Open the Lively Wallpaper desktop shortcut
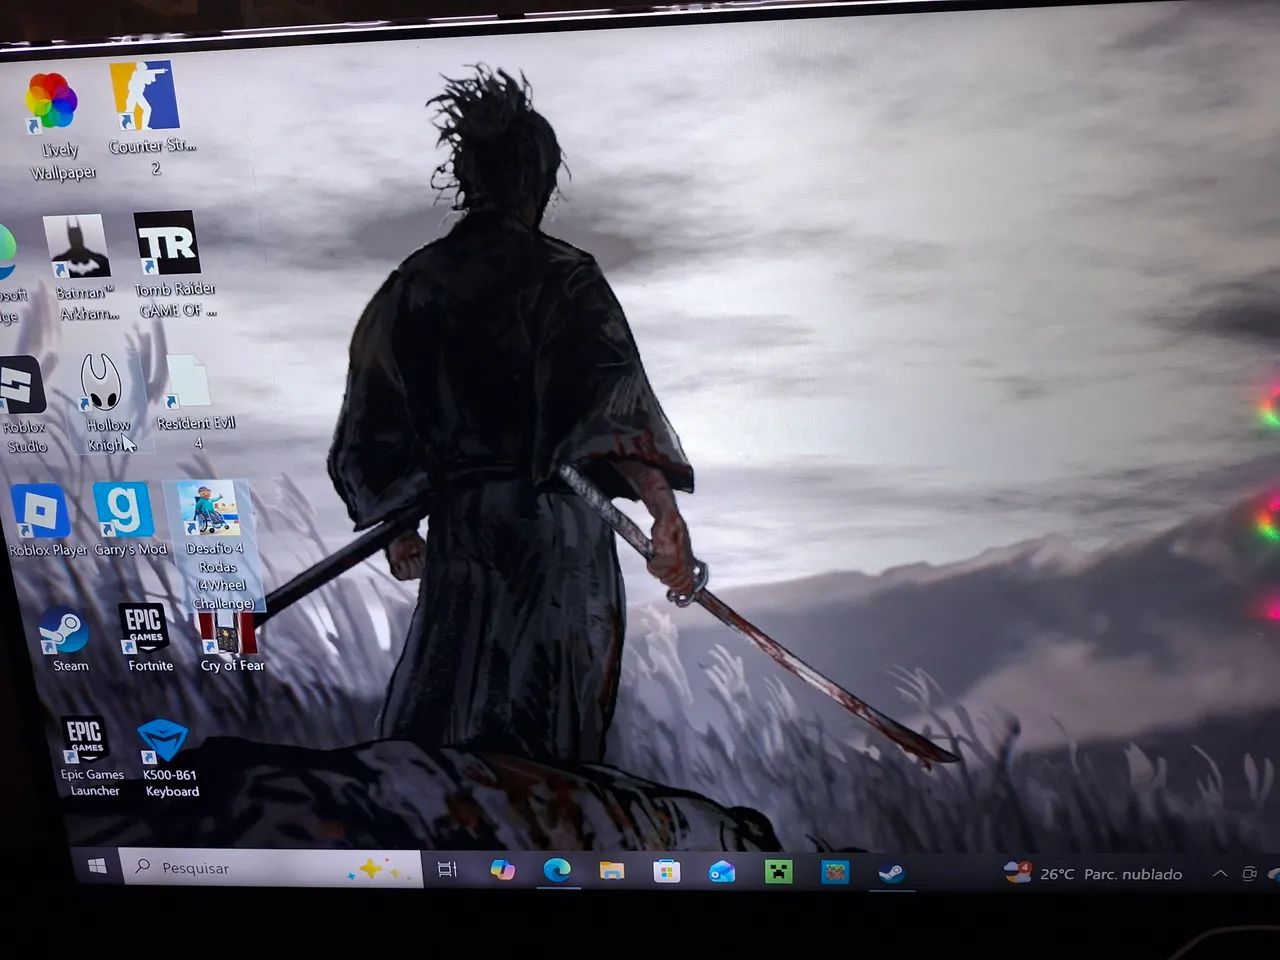Image resolution: width=1280 pixels, height=960 pixels. click(x=55, y=125)
